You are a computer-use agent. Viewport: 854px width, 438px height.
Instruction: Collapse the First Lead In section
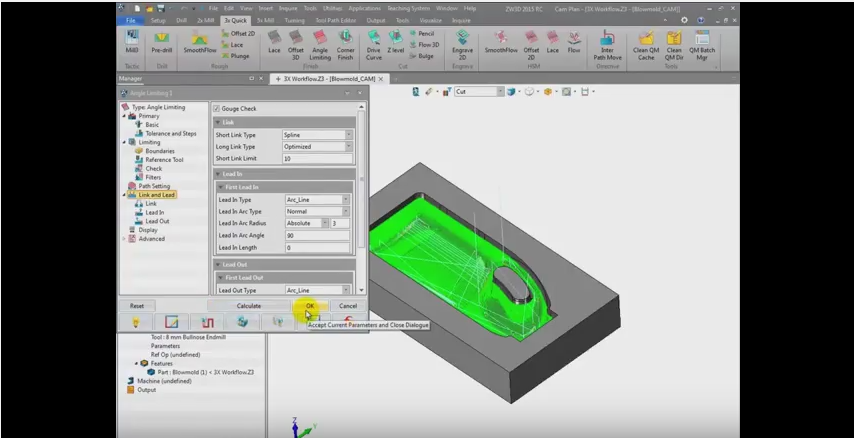[x=222, y=187]
